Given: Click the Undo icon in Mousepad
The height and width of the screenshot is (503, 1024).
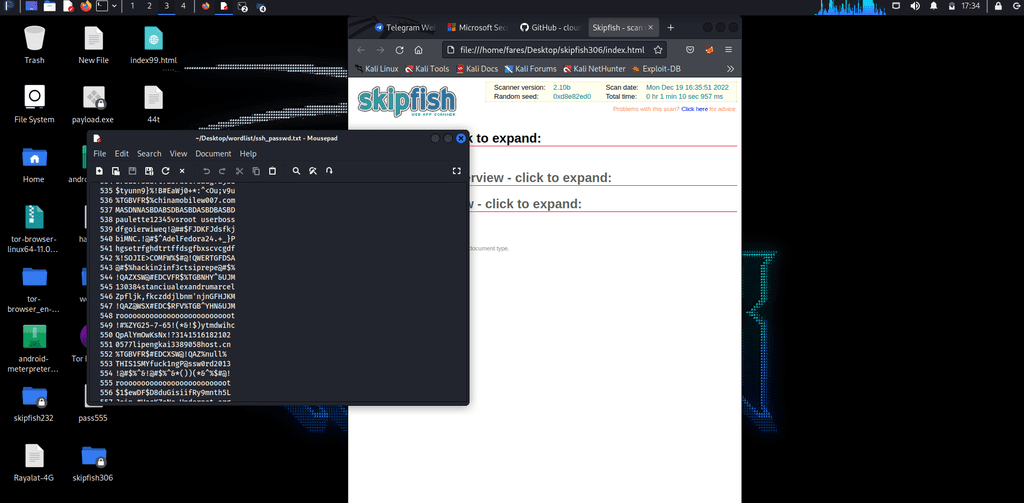Looking at the screenshot, I should (x=206, y=171).
